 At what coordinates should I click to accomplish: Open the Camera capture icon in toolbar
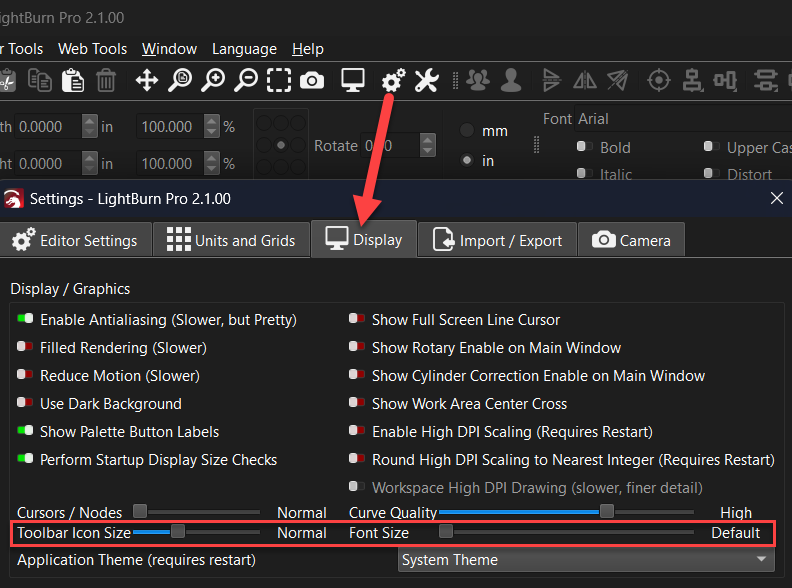coord(312,80)
